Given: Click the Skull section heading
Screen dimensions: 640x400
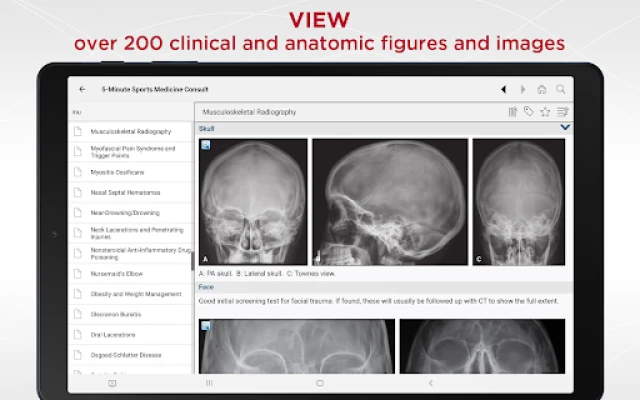Looking at the screenshot, I should (x=206, y=129).
